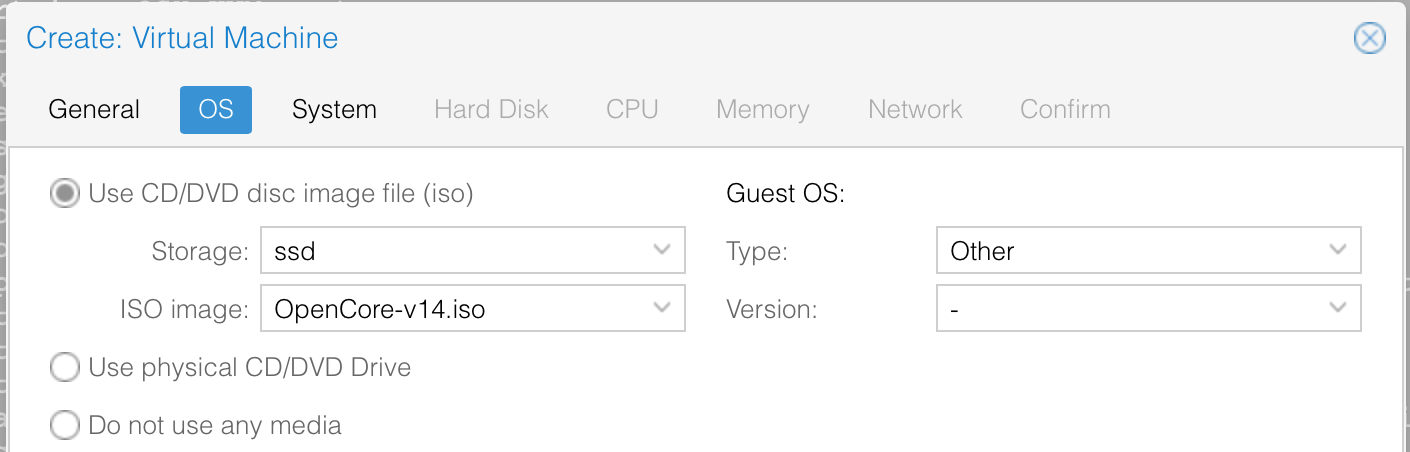Expand the Storage dropdown arrow
The image size is (1410, 452).
coord(661,250)
